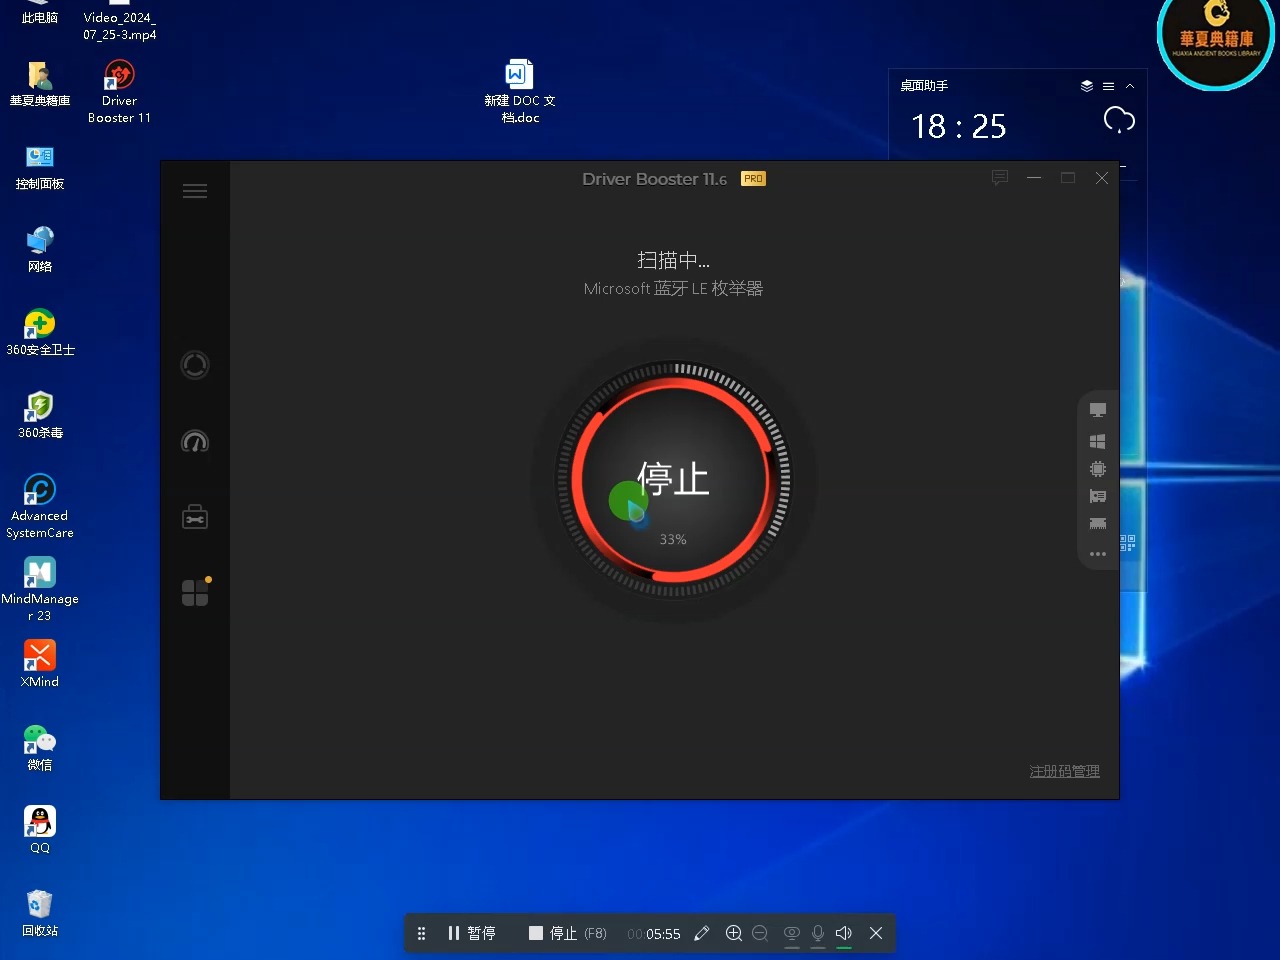The height and width of the screenshot is (960, 1280).
Task: Select the 此电脑 desktop icon
Action: tap(40, 13)
